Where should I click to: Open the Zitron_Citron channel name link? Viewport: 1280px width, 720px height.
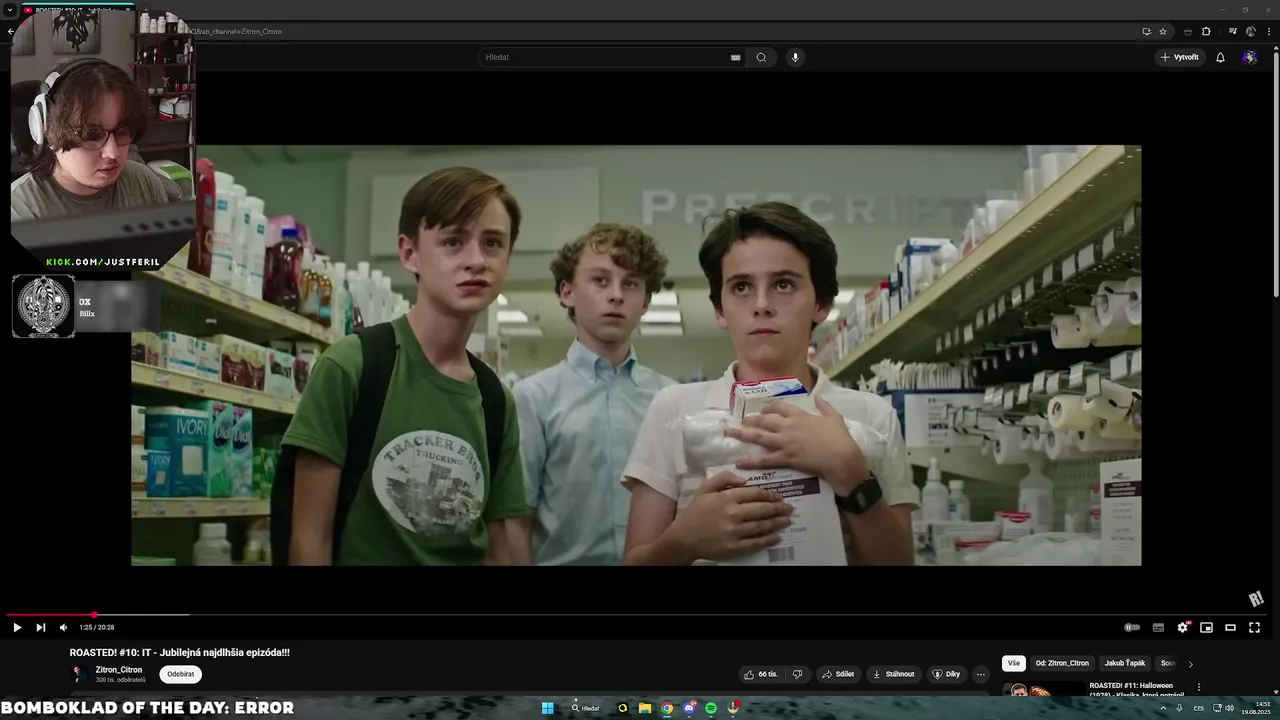119,670
